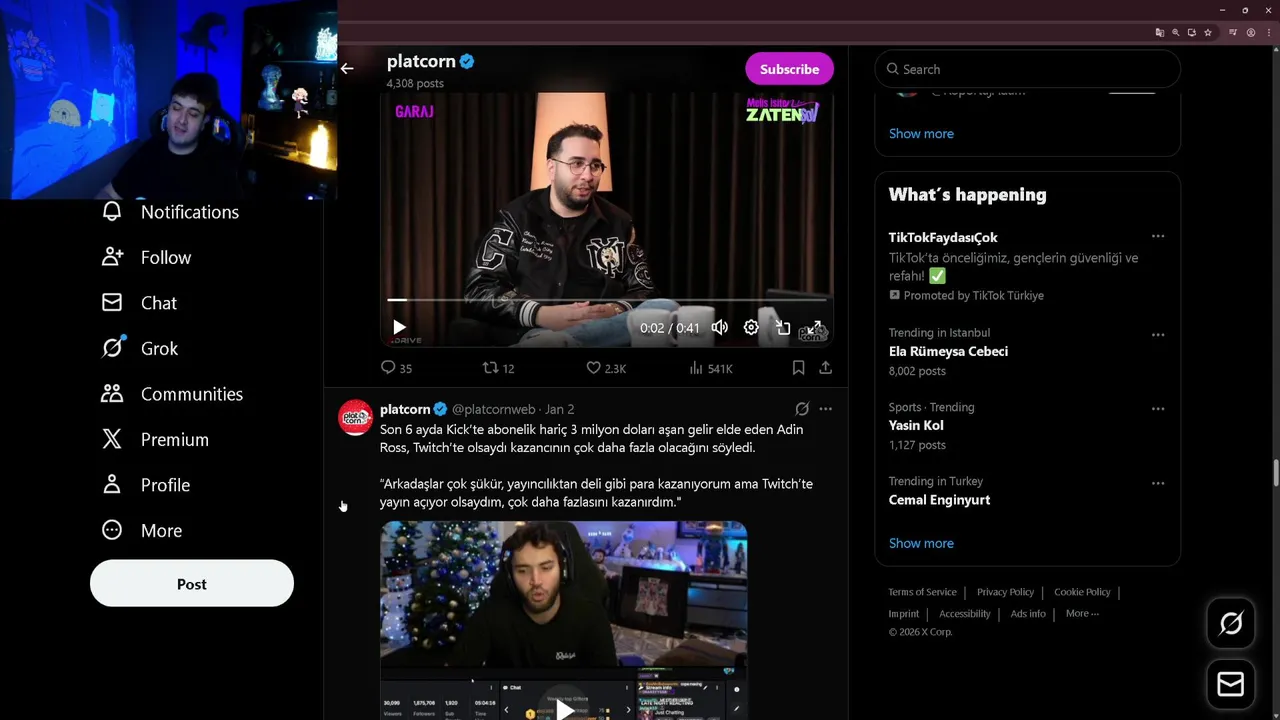Open more options for Yasin Kol trend

pyautogui.click(x=1158, y=409)
